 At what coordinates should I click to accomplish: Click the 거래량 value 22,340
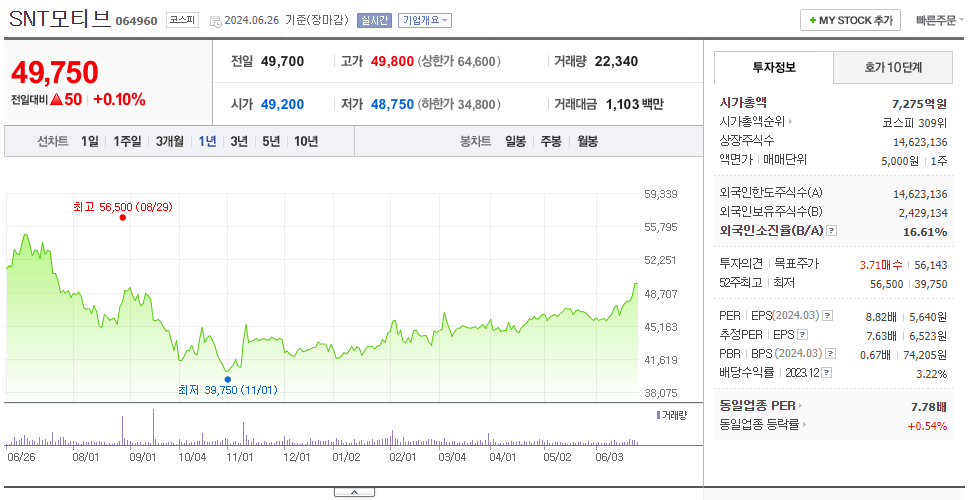[x=616, y=62]
